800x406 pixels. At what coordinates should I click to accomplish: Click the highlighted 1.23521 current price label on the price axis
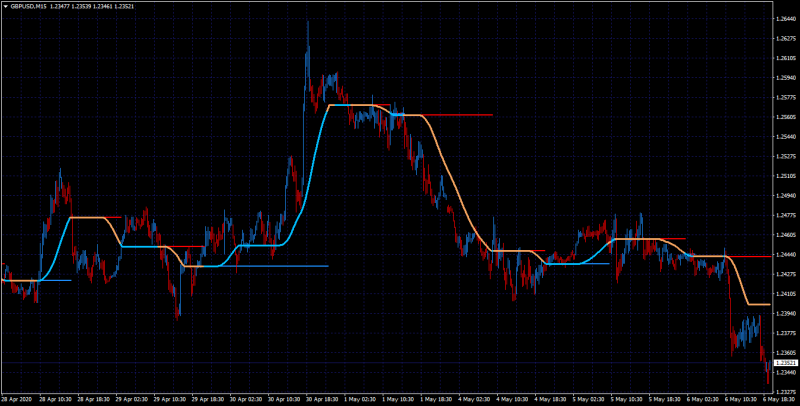pos(786,363)
